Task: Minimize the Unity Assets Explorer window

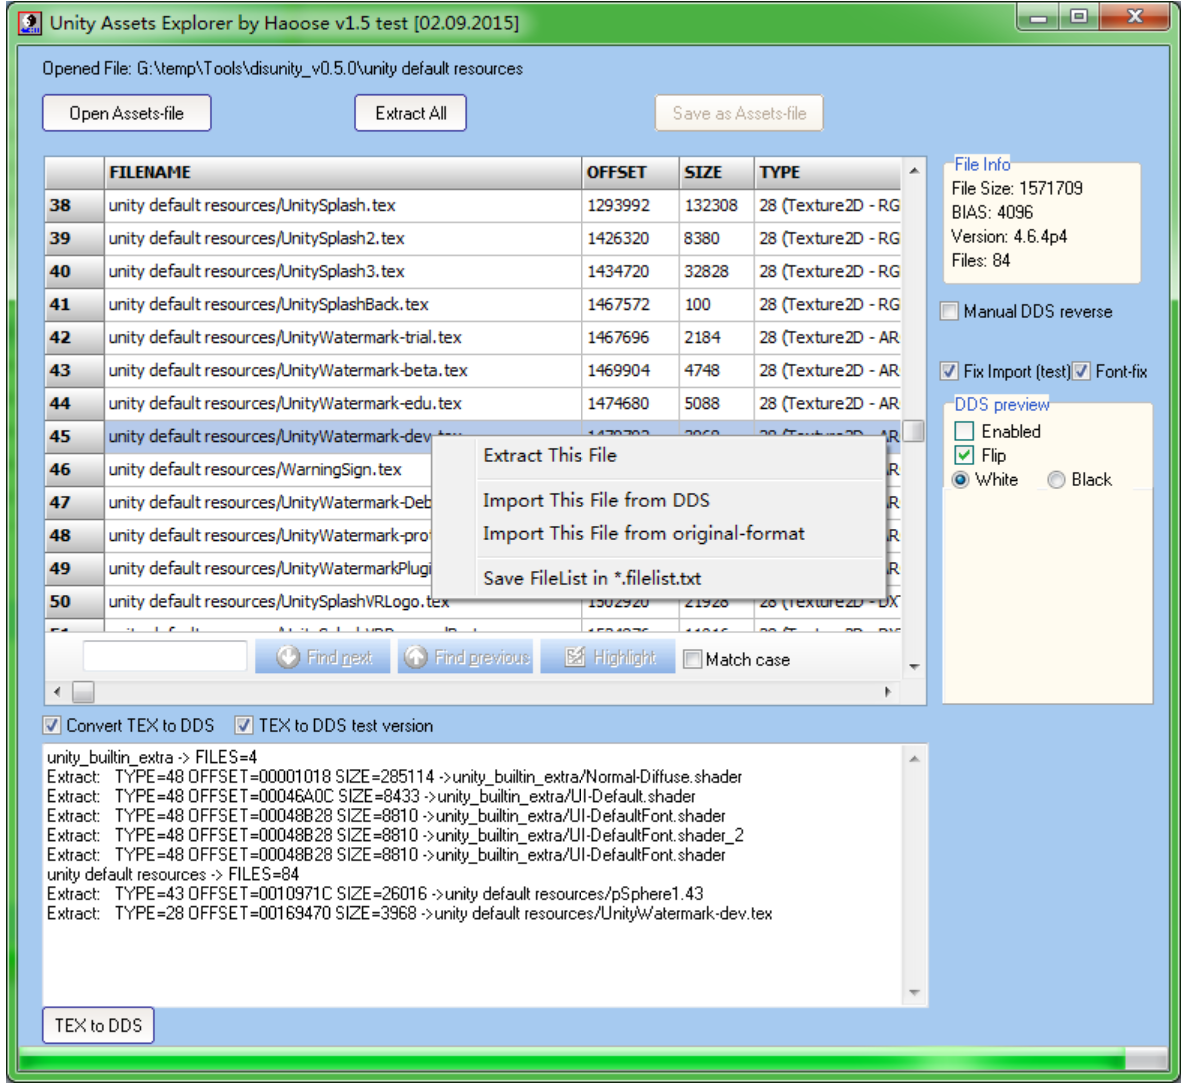Action: 1039,18
